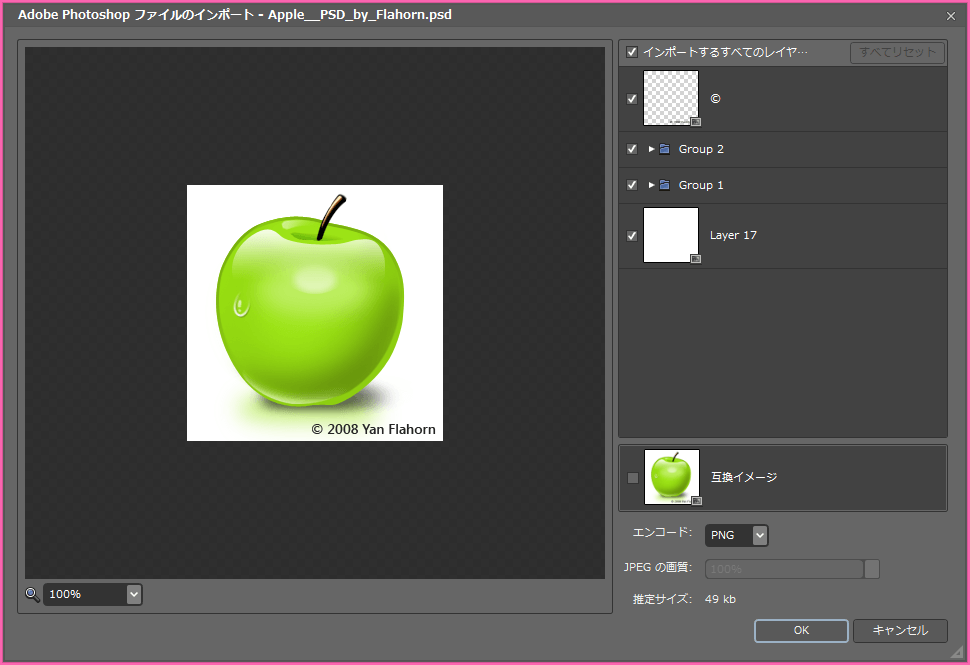The height and width of the screenshot is (665, 970).
Task: Toggle the Group 2 checkbox off
Action: 631,148
